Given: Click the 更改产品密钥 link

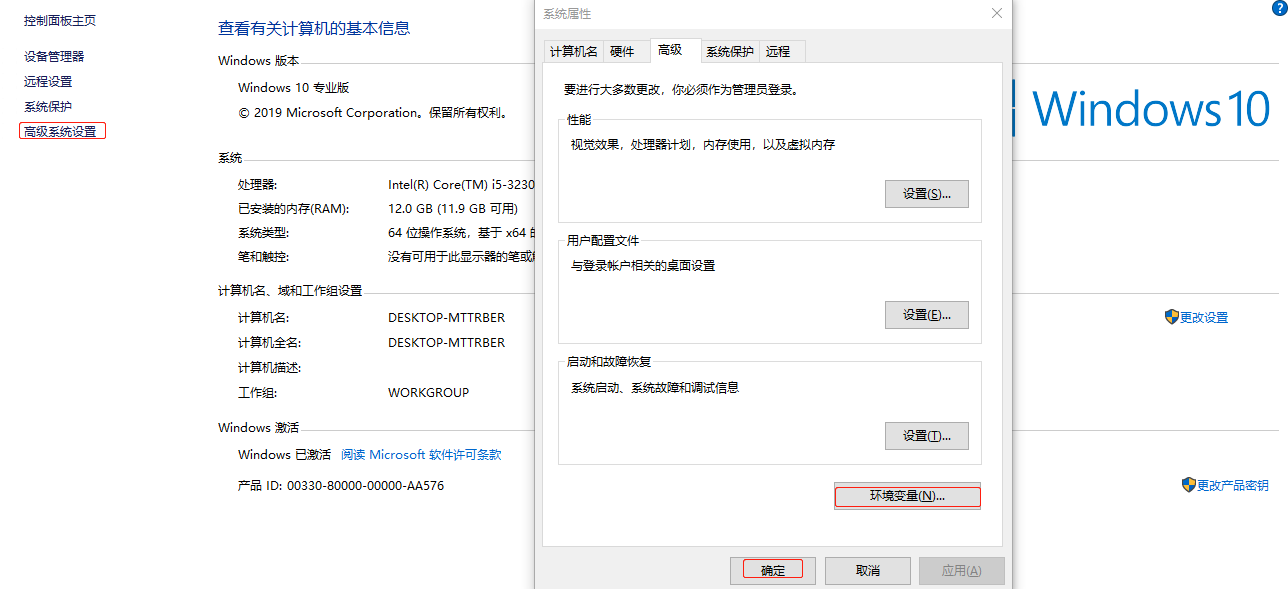Looking at the screenshot, I should coord(1233,485).
